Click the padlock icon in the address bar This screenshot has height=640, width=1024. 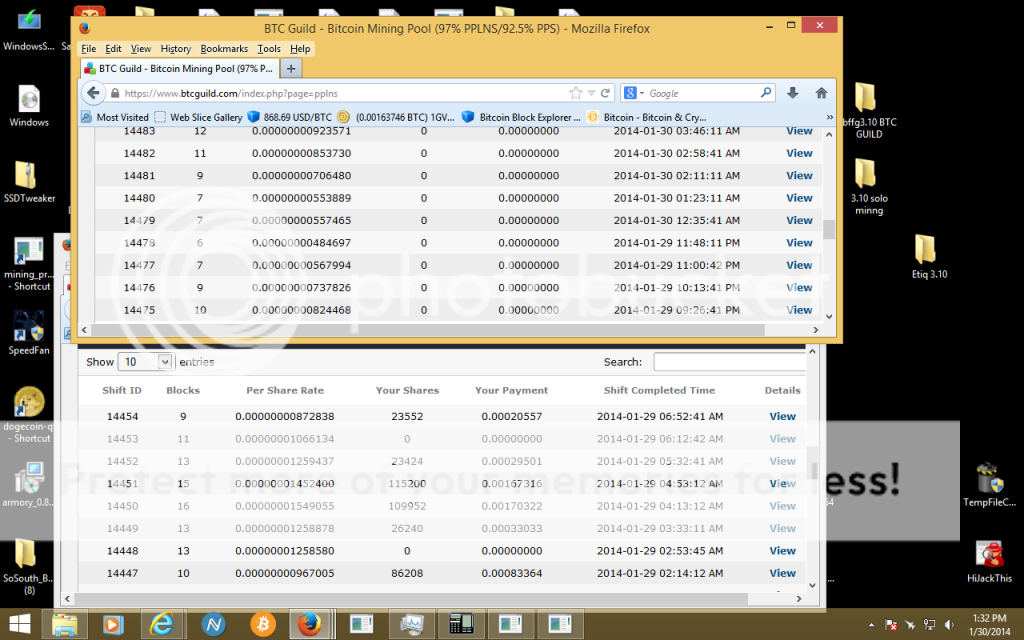(115, 93)
